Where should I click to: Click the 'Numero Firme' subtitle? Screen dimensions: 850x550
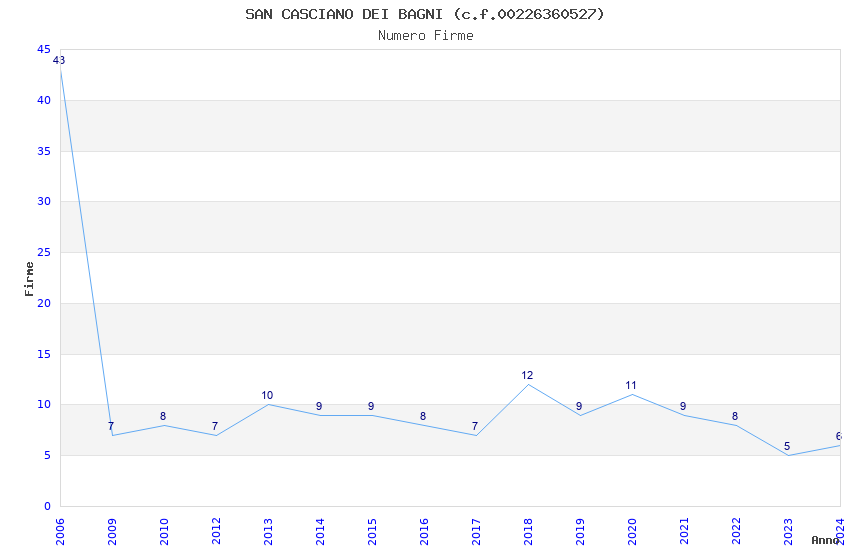[426, 36]
